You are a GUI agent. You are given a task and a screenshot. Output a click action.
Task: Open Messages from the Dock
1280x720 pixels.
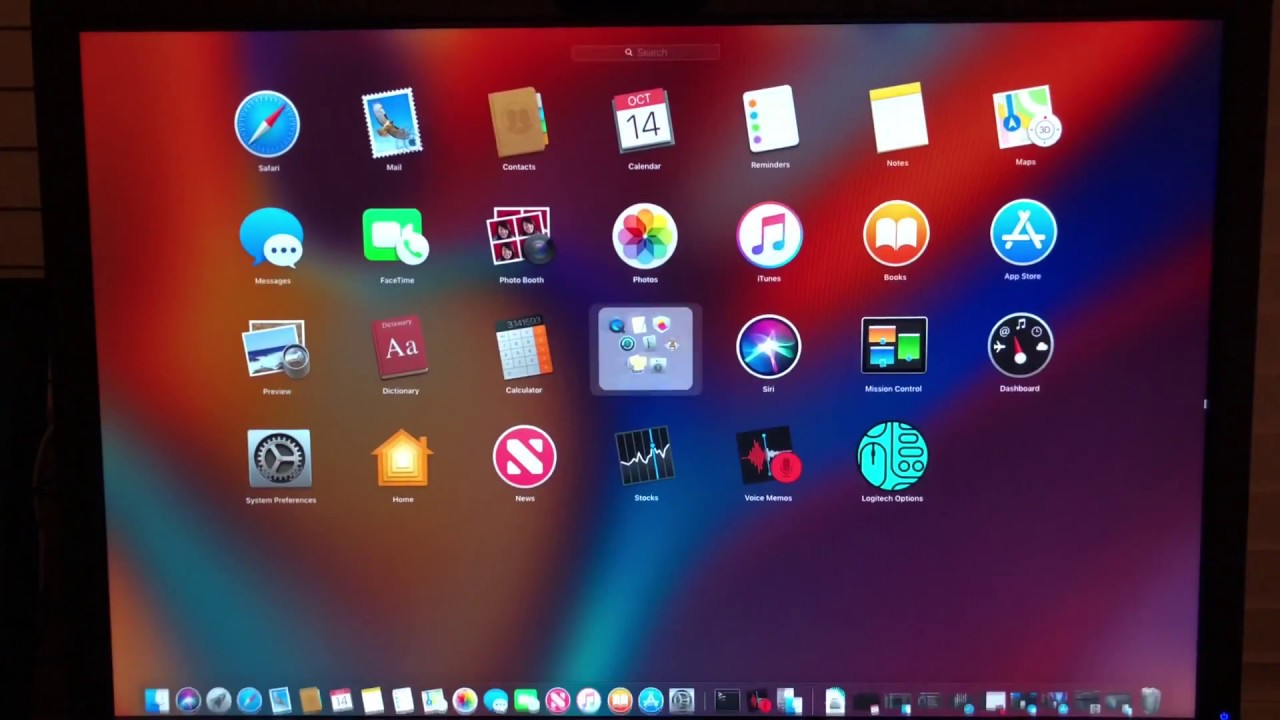pos(495,702)
